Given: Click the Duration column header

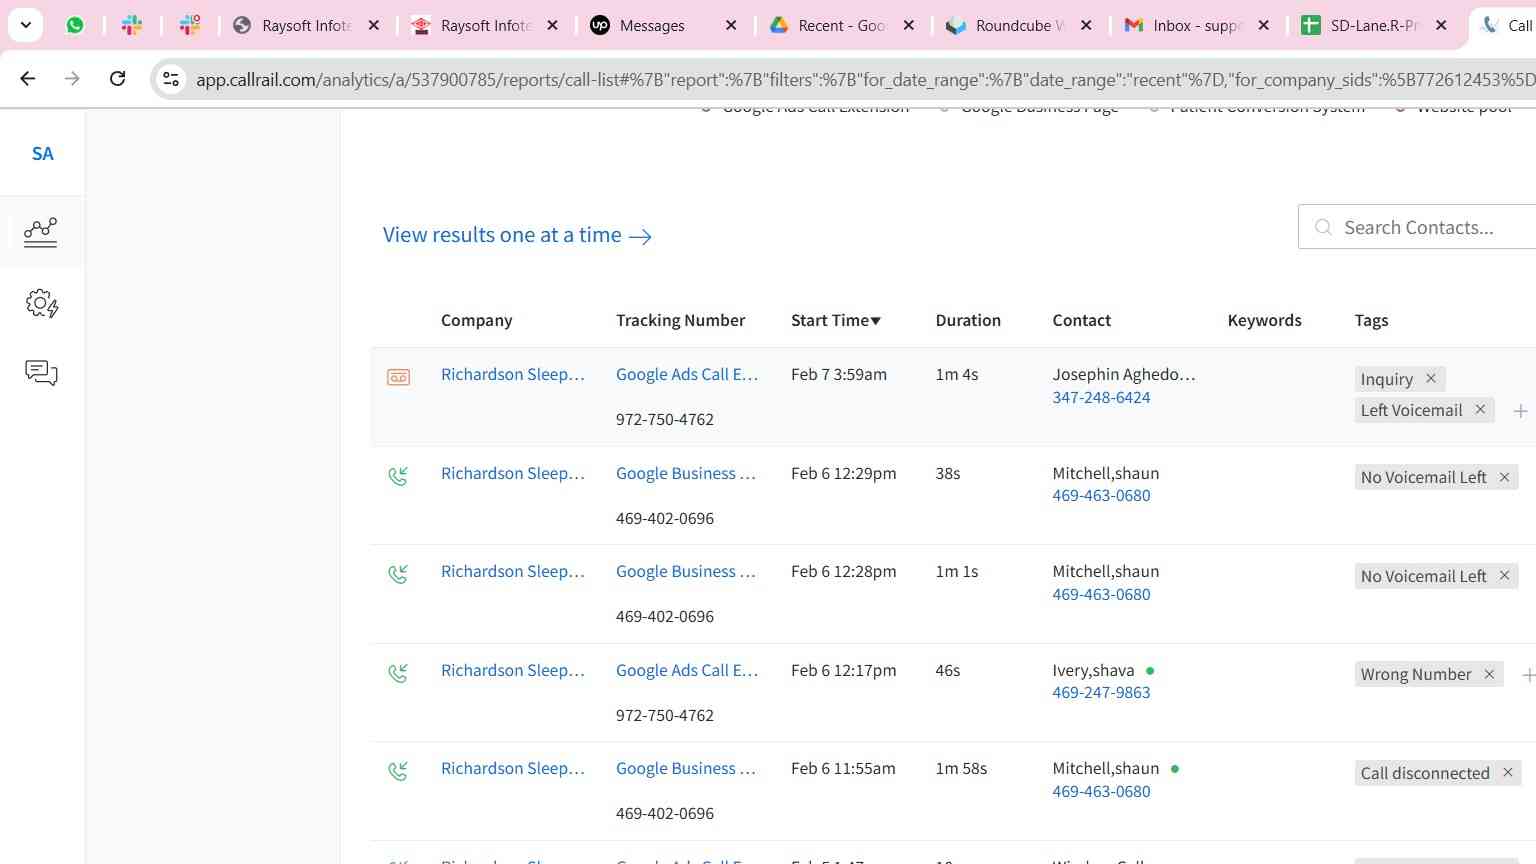Looking at the screenshot, I should pyautogui.click(x=968, y=320).
